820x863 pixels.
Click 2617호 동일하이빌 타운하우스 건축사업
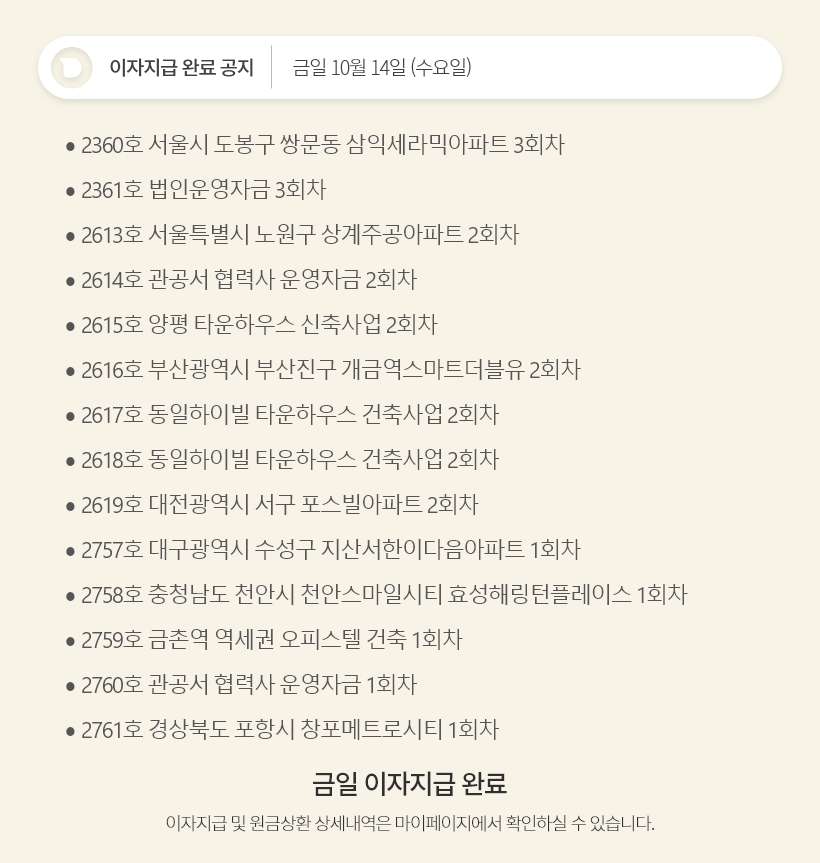coord(289,415)
